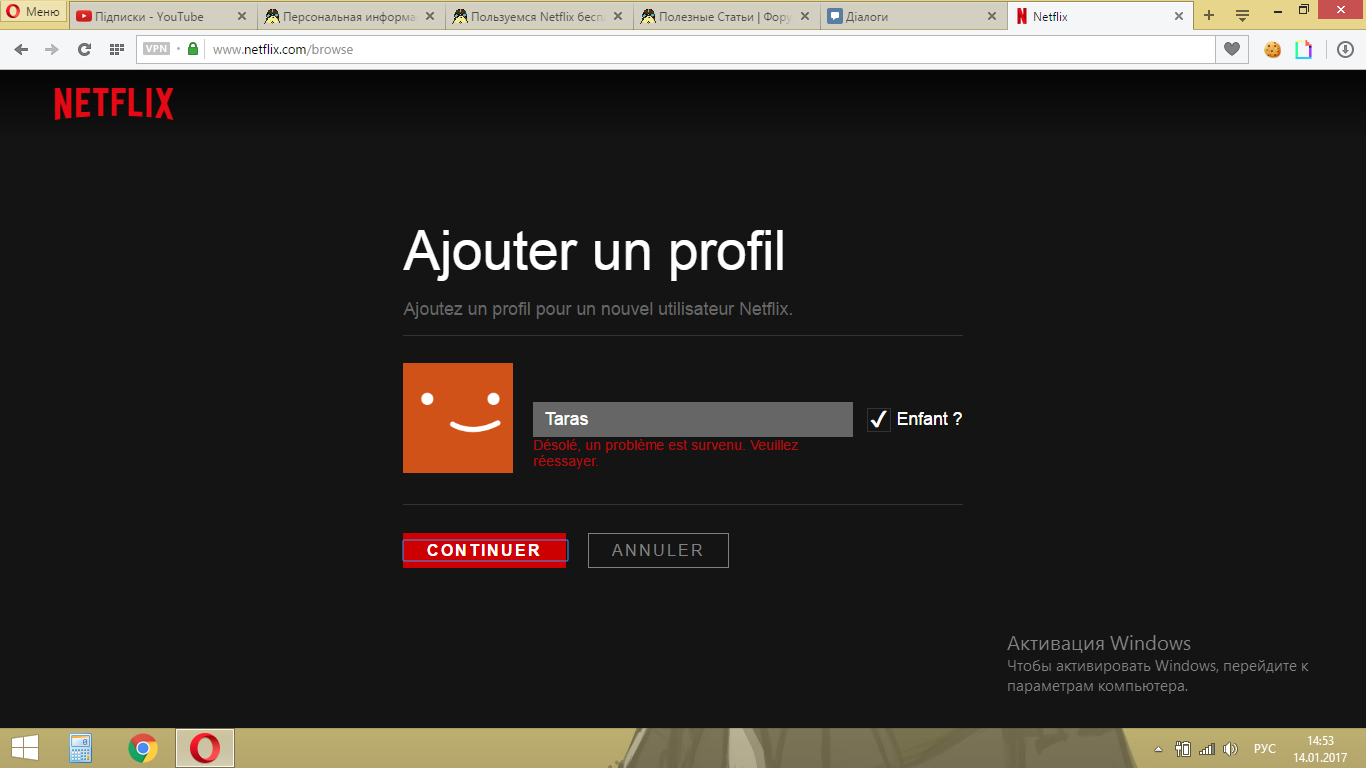This screenshot has height=768, width=1366.
Task: Click the profile name field containing Taras
Action: point(693,419)
